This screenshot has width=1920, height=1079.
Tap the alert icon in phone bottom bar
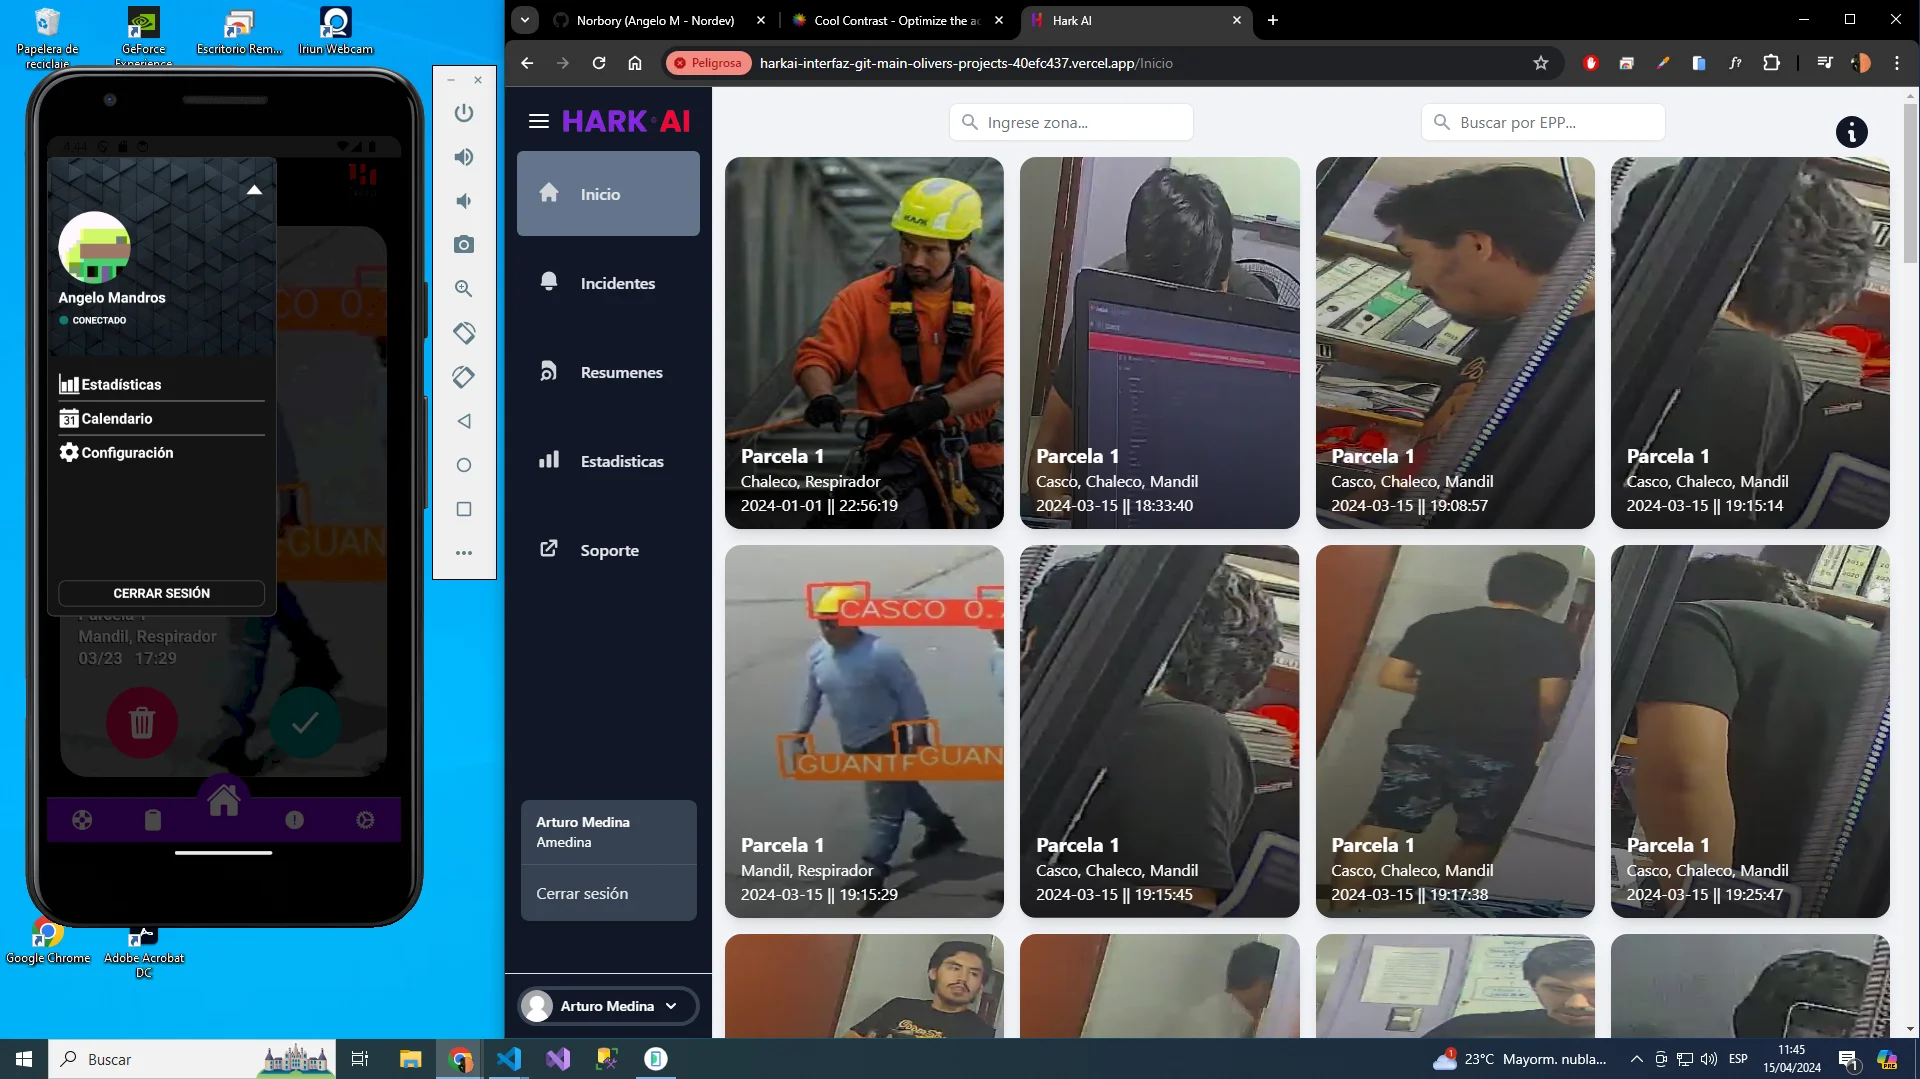(x=294, y=820)
